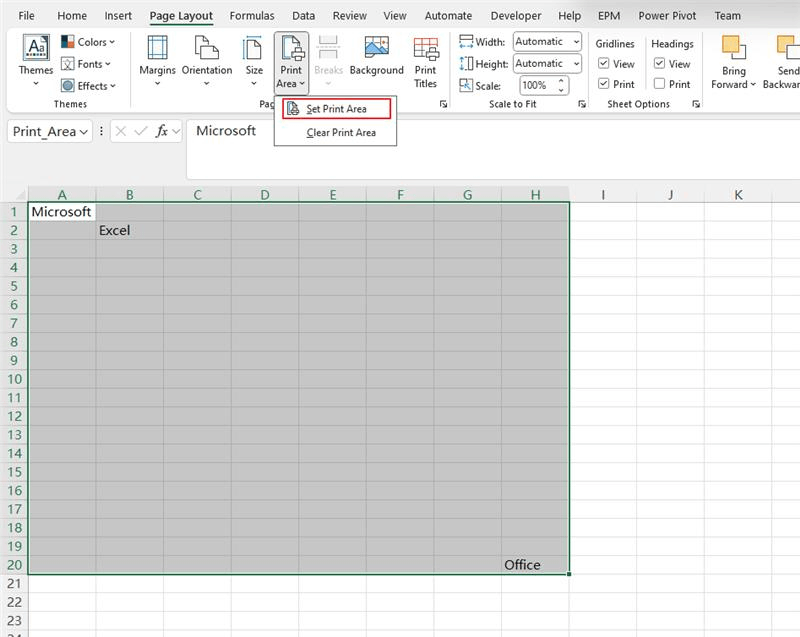Click the Print Area button
Screen dimensions: 800x637
[291, 62]
